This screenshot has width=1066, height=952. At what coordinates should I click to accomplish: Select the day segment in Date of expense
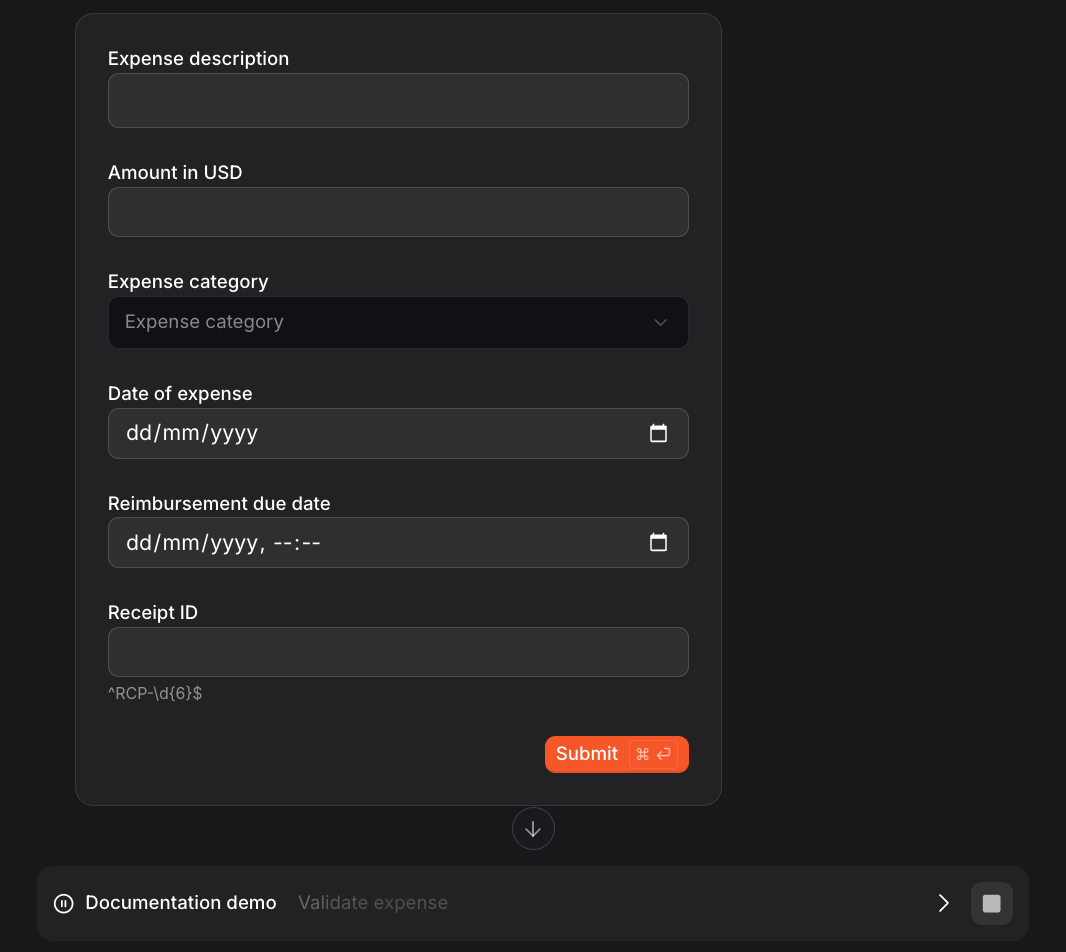click(x=138, y=433)
